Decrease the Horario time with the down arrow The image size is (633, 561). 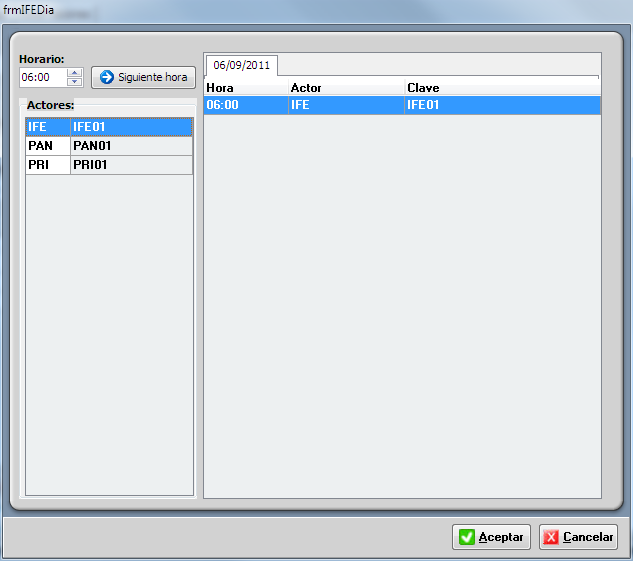(x=74, y=81)
